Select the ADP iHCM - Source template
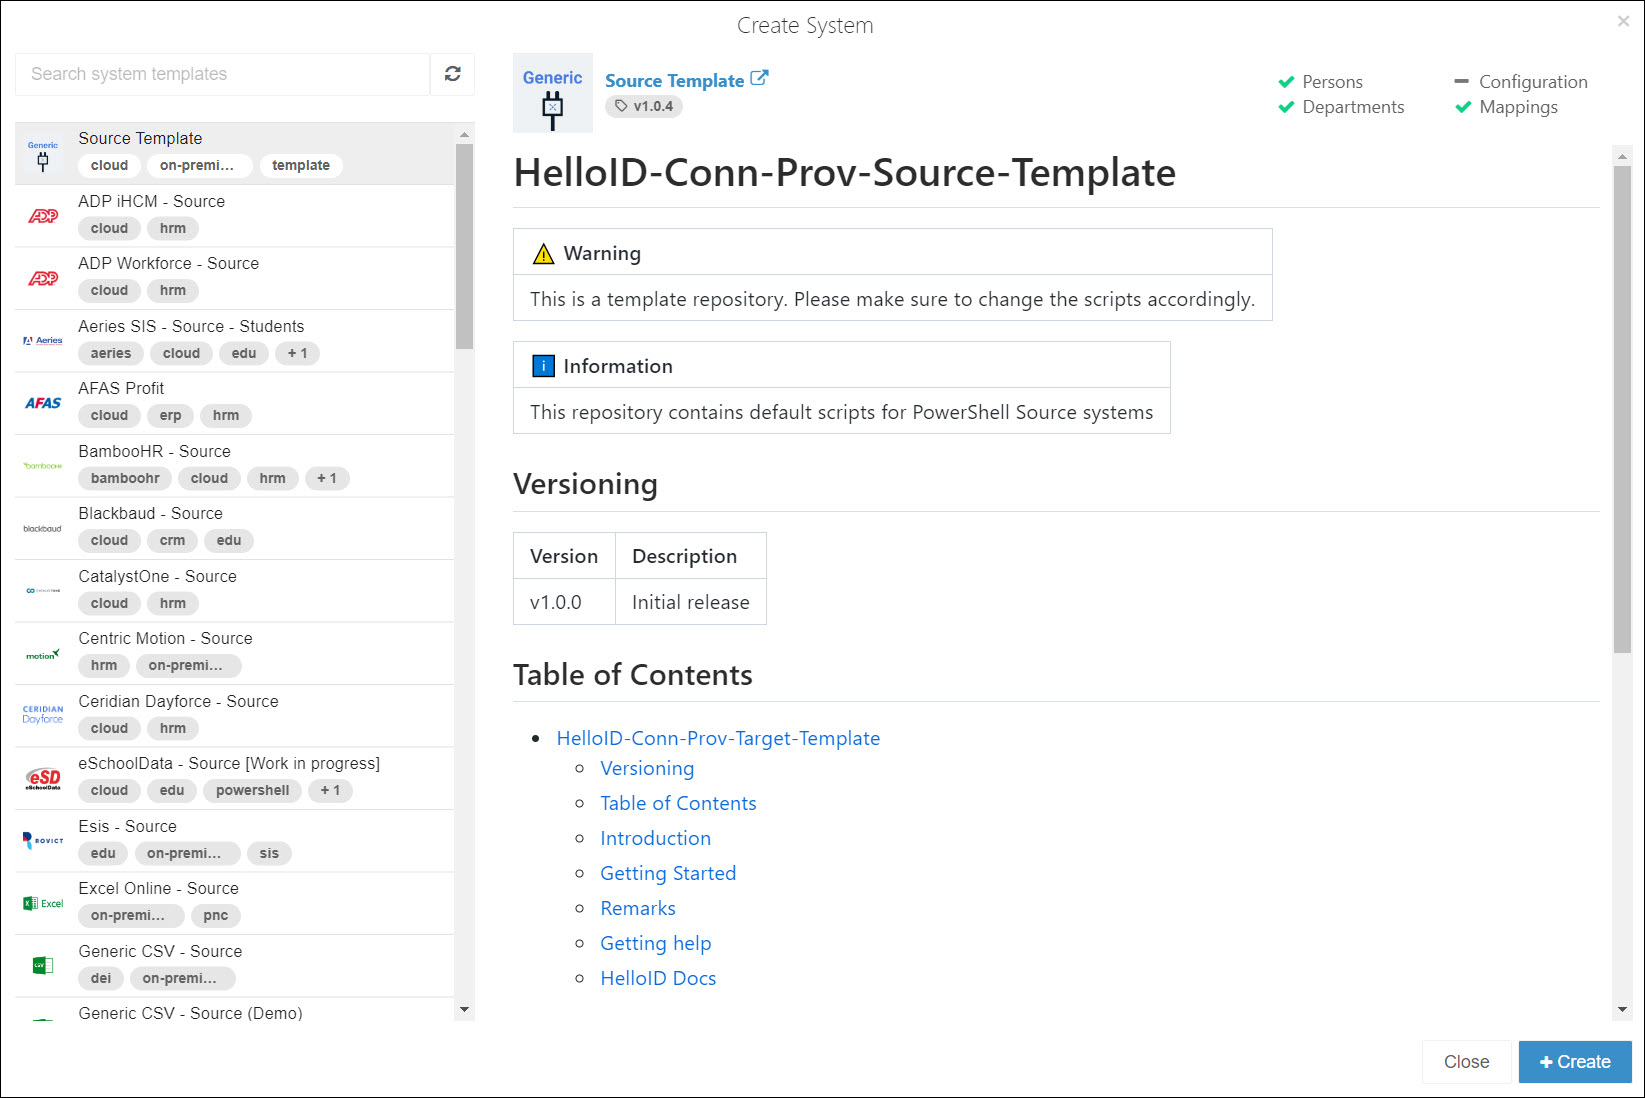Image resolution: width=1645 pixels, height=1098 pixels. point(235,216)
